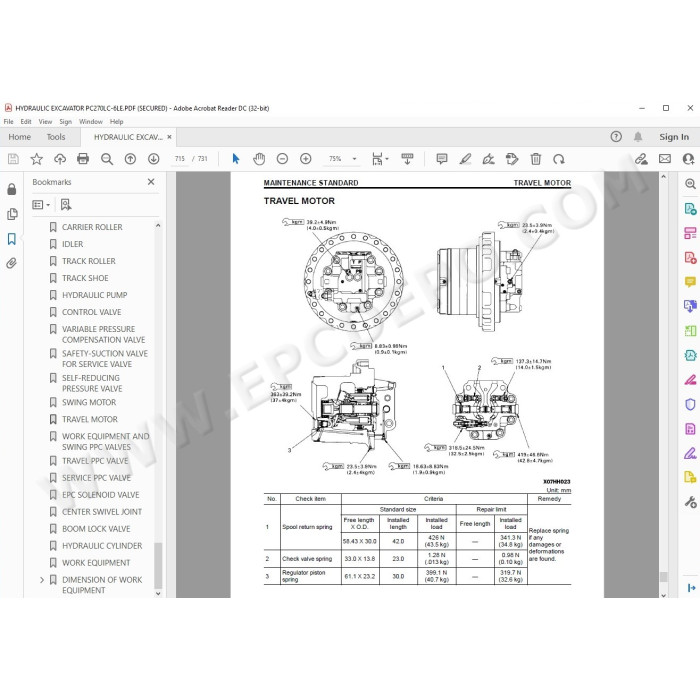Open Fill & Sign pen tool right pane
Screen dimensions: 700x700
point(690,454)
